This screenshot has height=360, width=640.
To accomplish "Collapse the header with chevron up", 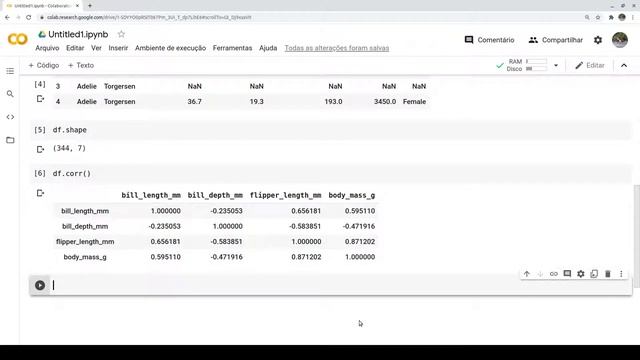I will [624, 65].
